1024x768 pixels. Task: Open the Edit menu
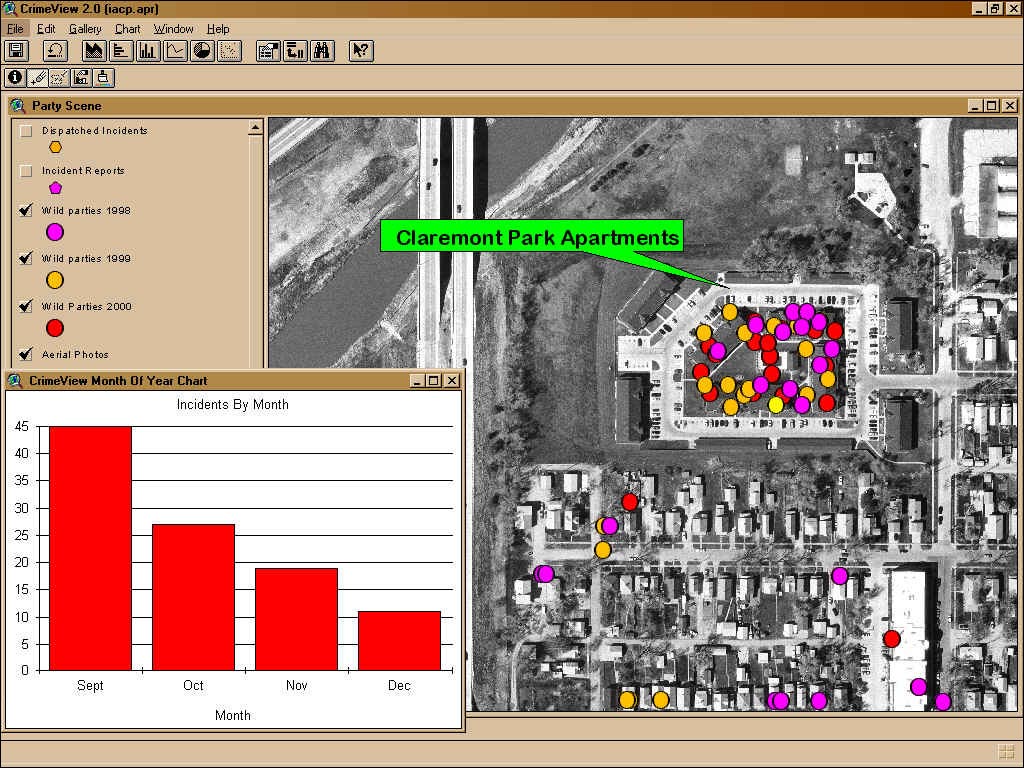(x=46, y=29)
